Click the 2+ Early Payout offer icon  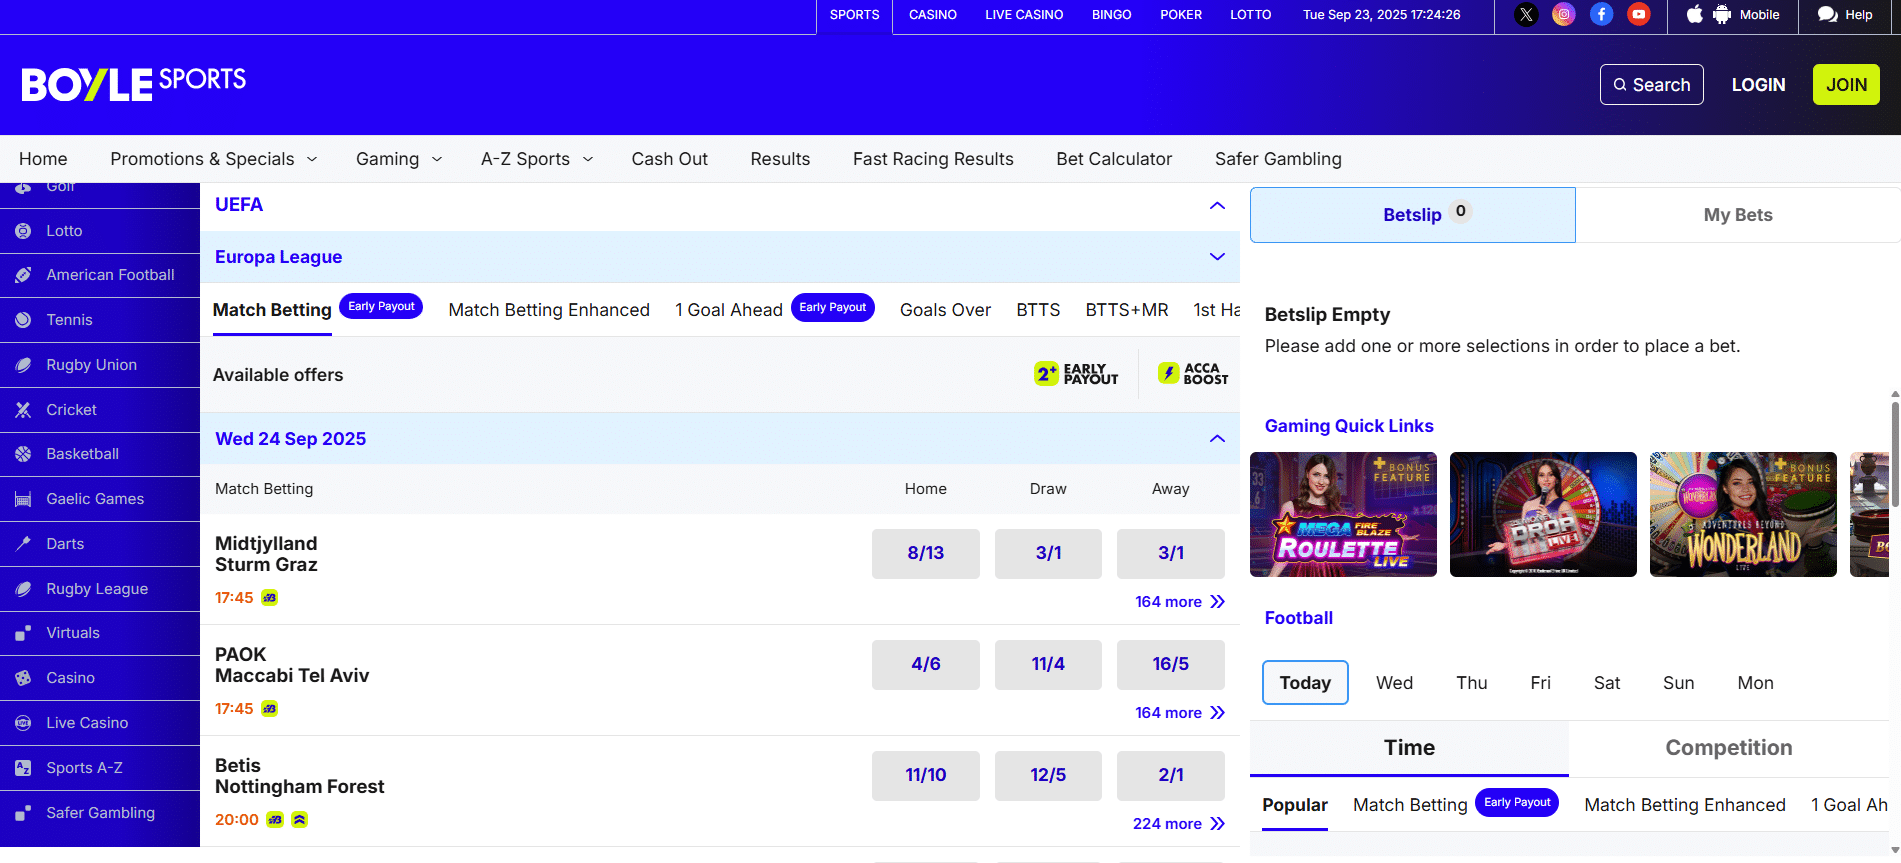click(1076, 374)
